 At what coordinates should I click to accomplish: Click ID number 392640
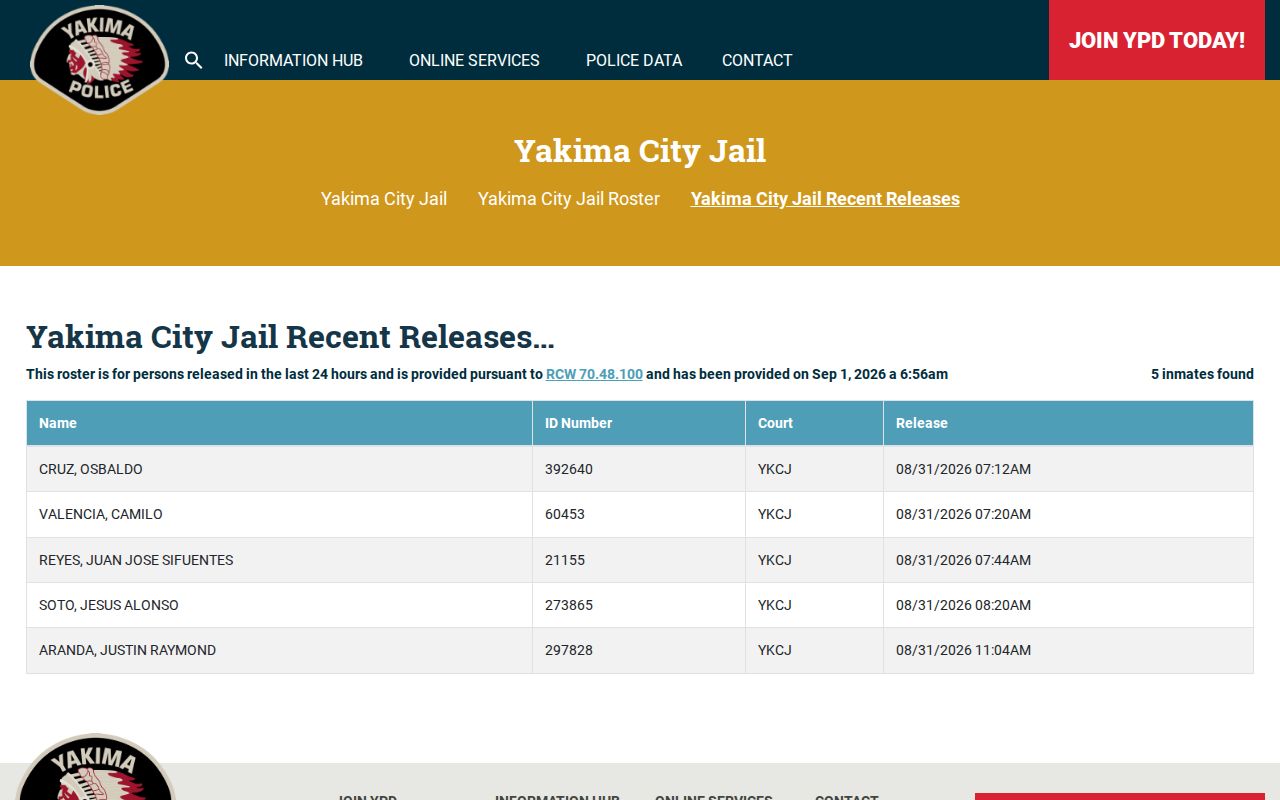(569, 469)
